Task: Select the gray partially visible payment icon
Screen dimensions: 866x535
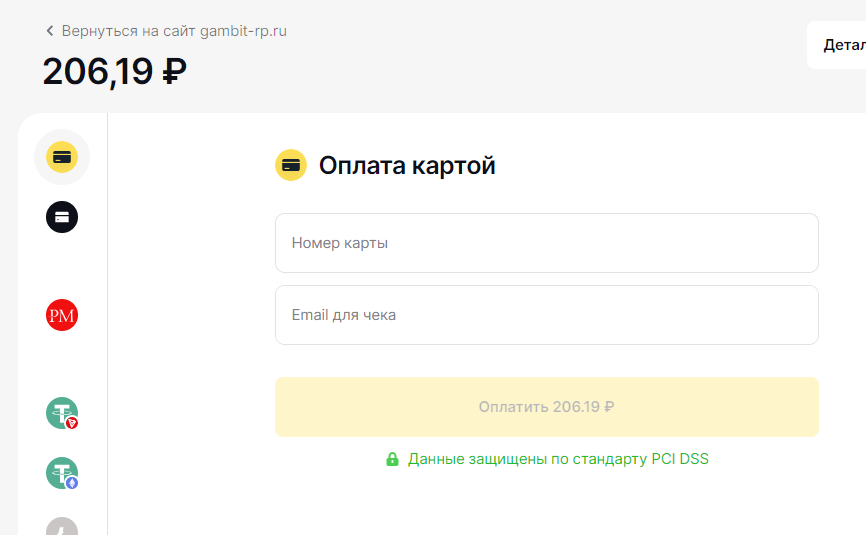Action: 62,526
